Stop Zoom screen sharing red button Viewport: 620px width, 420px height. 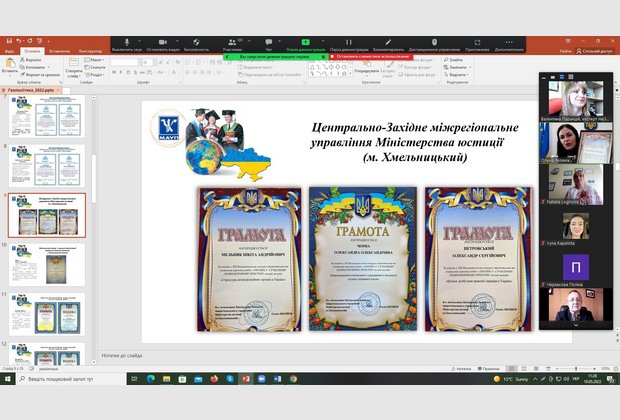[x=371, y=57]
